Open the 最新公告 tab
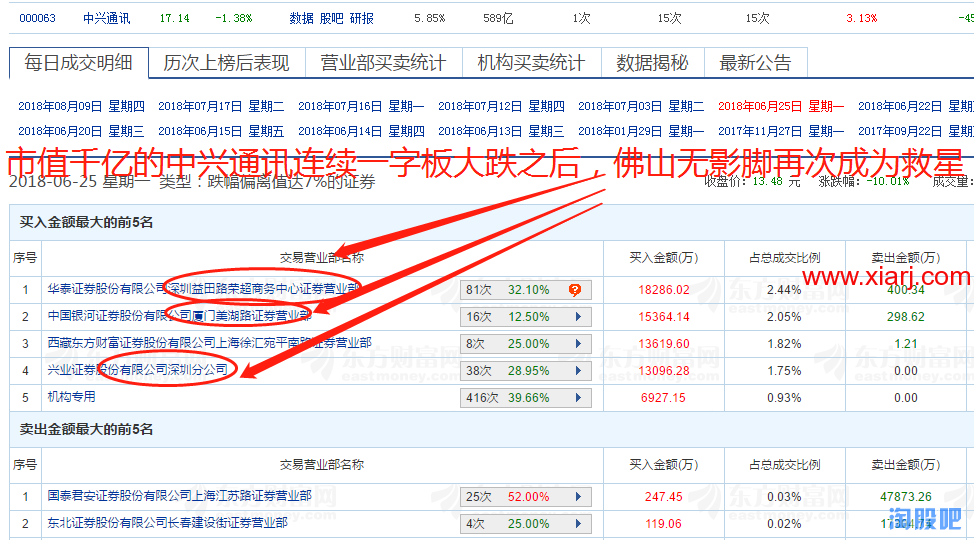974x540 pixels. click(755, 63)
